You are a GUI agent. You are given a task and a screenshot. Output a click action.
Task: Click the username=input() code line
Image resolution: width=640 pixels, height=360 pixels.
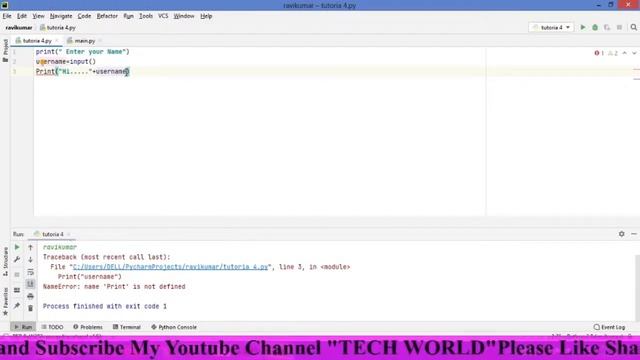[66, 62]
